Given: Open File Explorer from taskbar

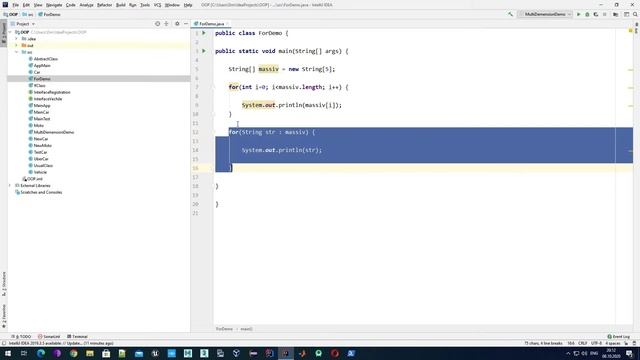Looking at the screenshot, I should click(90, 353).
